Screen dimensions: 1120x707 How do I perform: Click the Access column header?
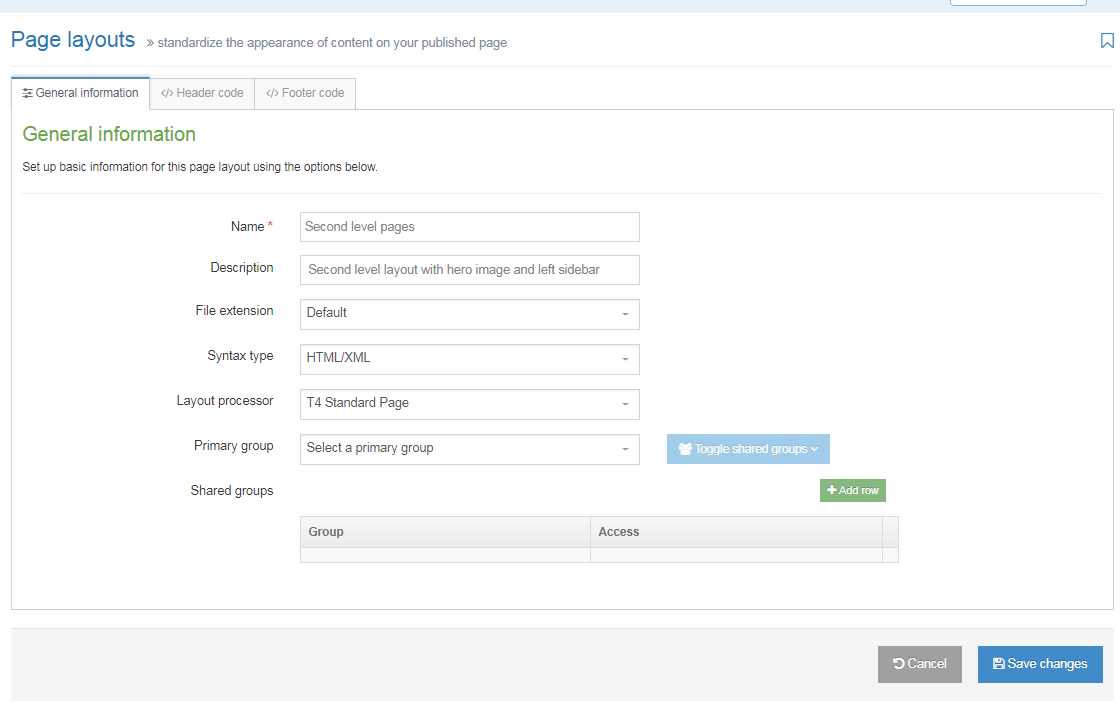click(x=736, y=532)
